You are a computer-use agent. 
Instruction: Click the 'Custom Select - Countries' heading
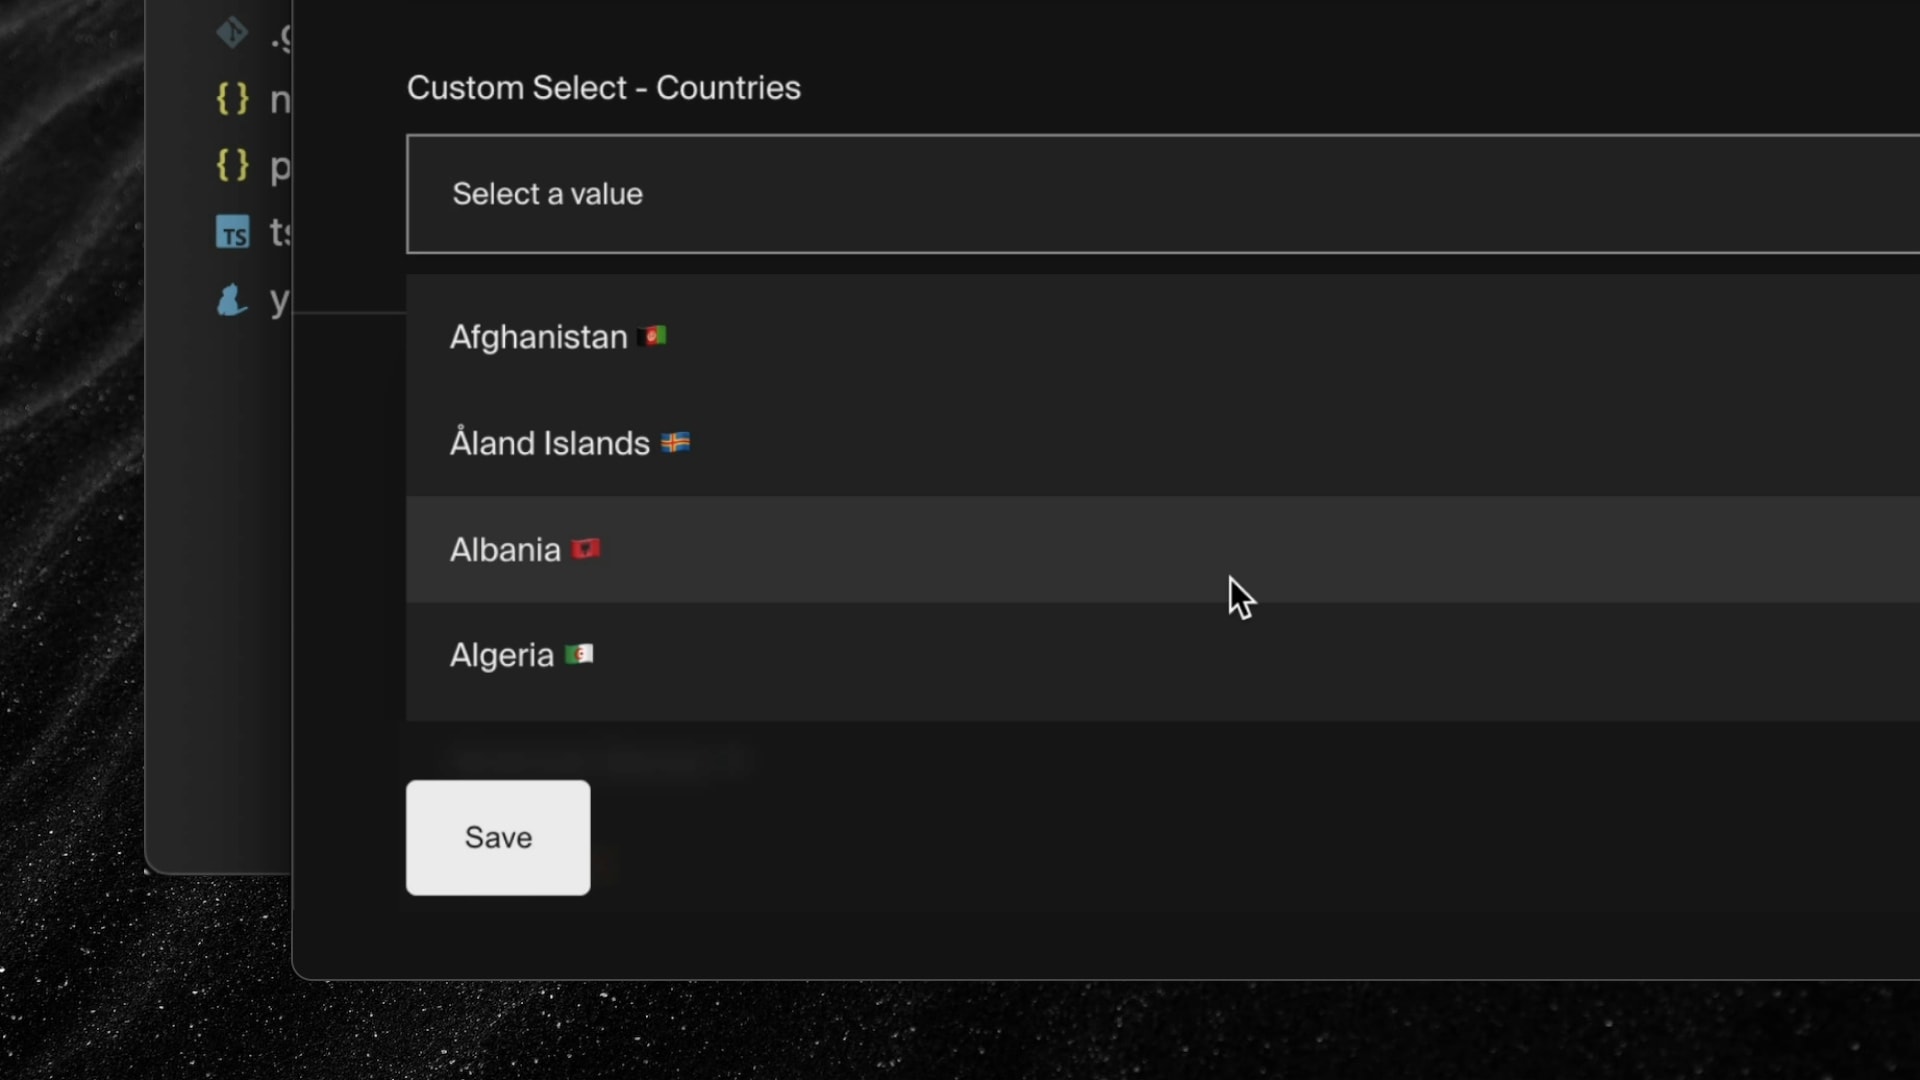click(603, 88)
